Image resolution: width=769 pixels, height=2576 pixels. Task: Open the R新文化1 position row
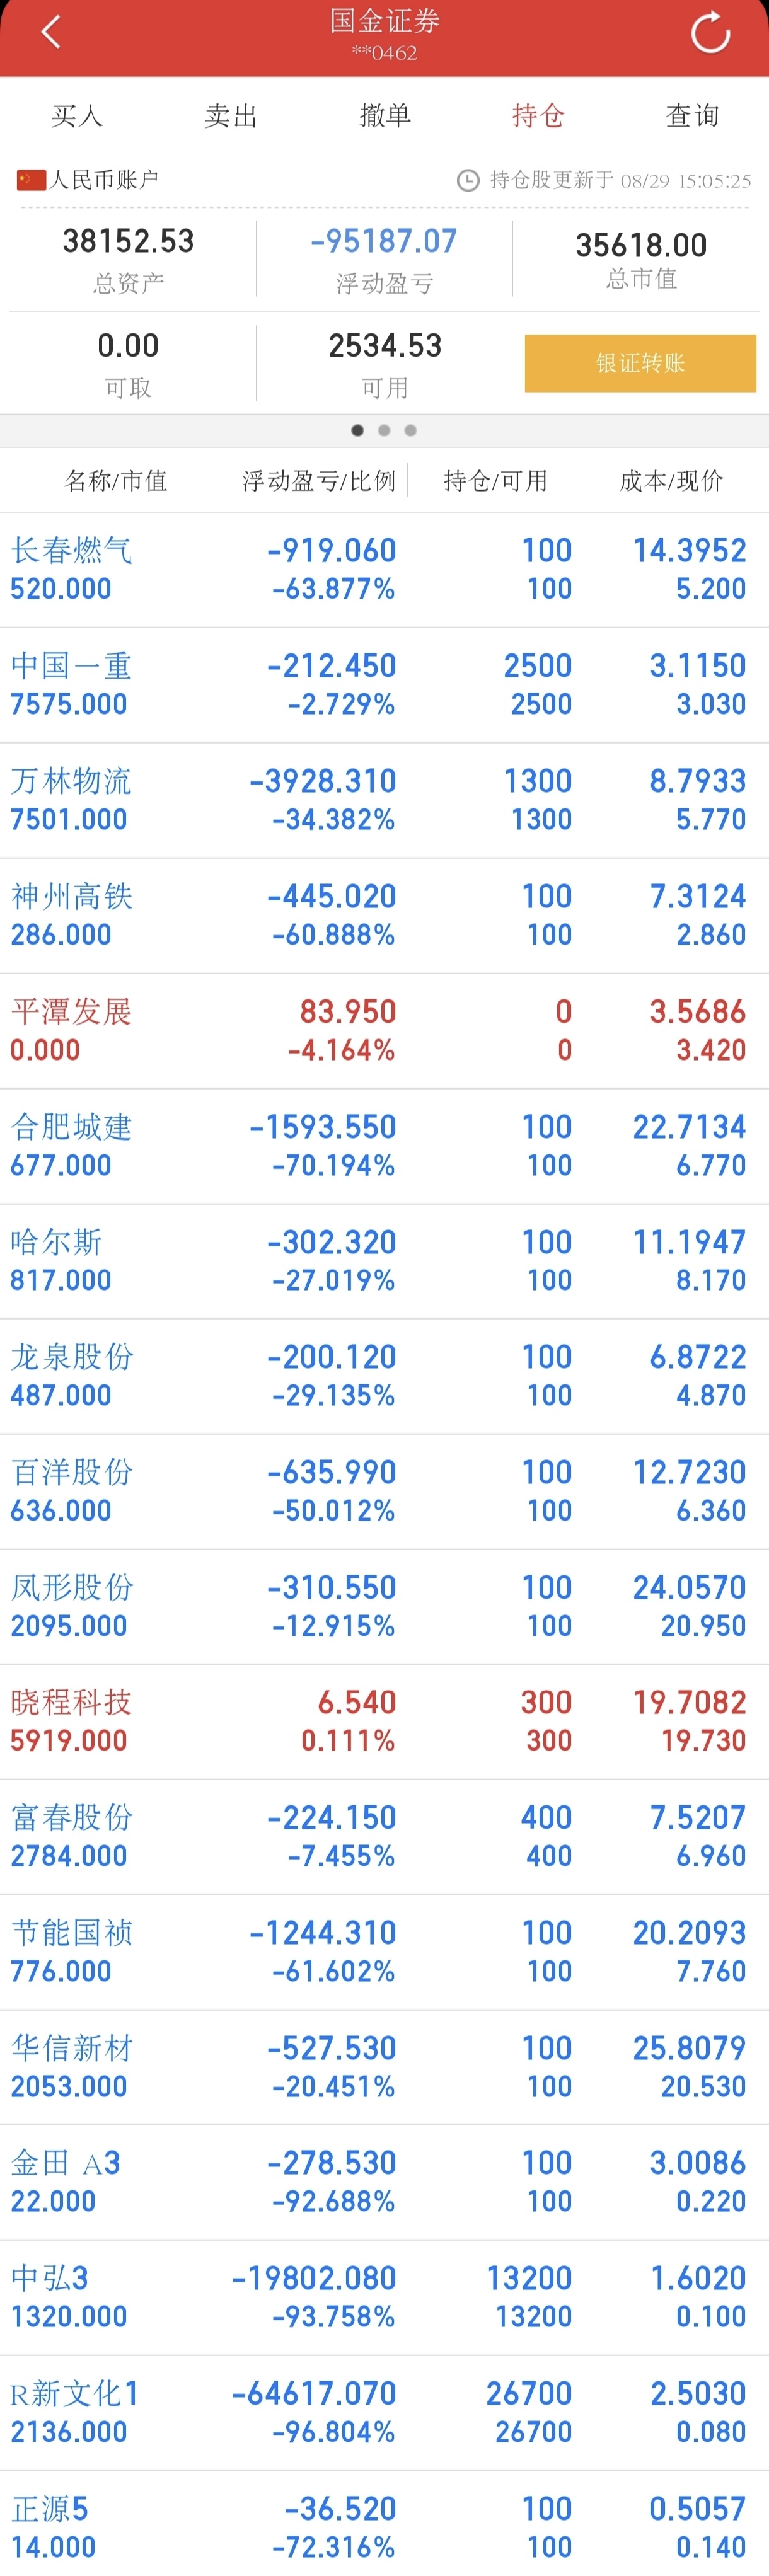point(384,2413)
